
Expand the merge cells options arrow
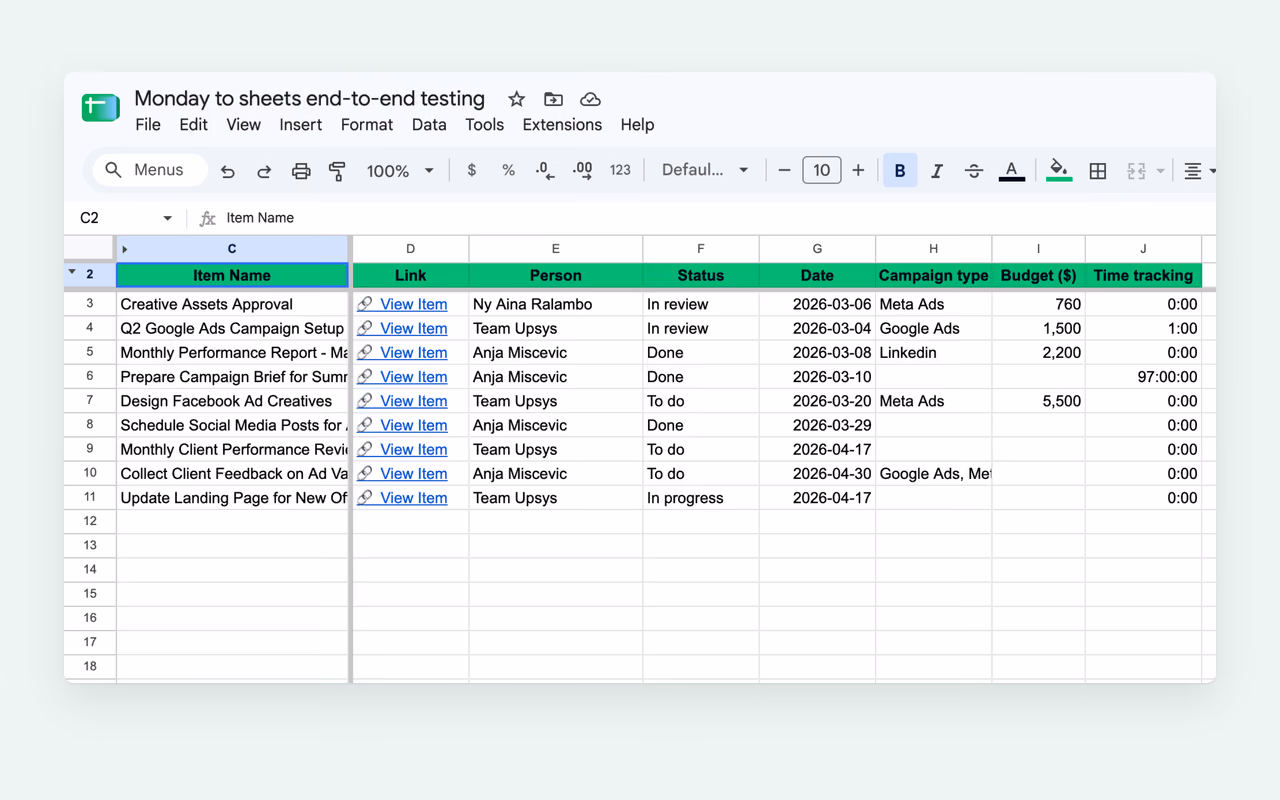[x=1160, y=171]
